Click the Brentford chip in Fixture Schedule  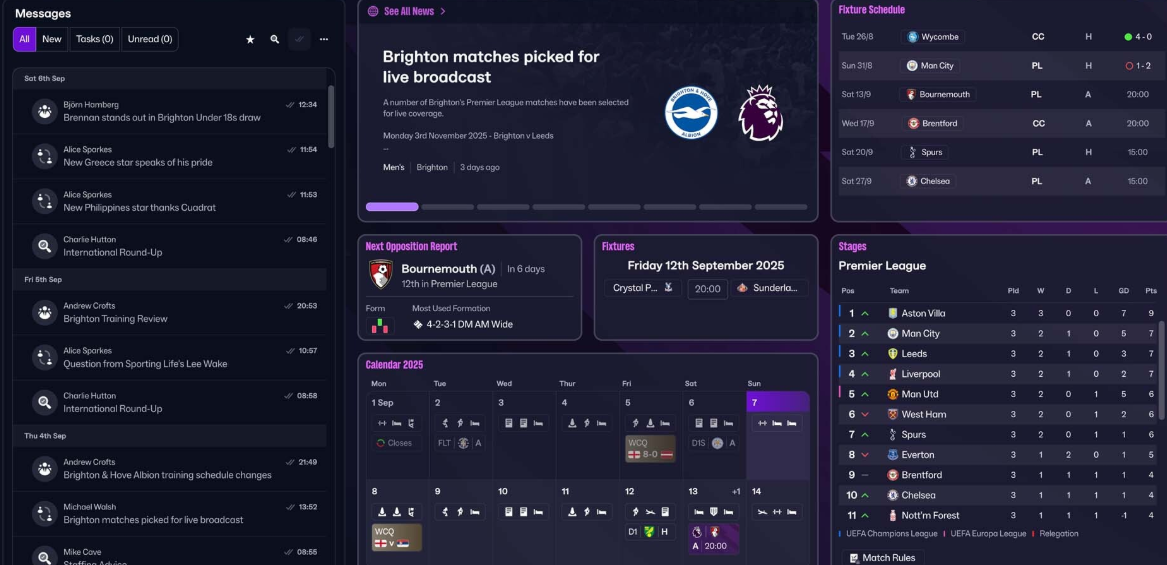coord(932,123)
